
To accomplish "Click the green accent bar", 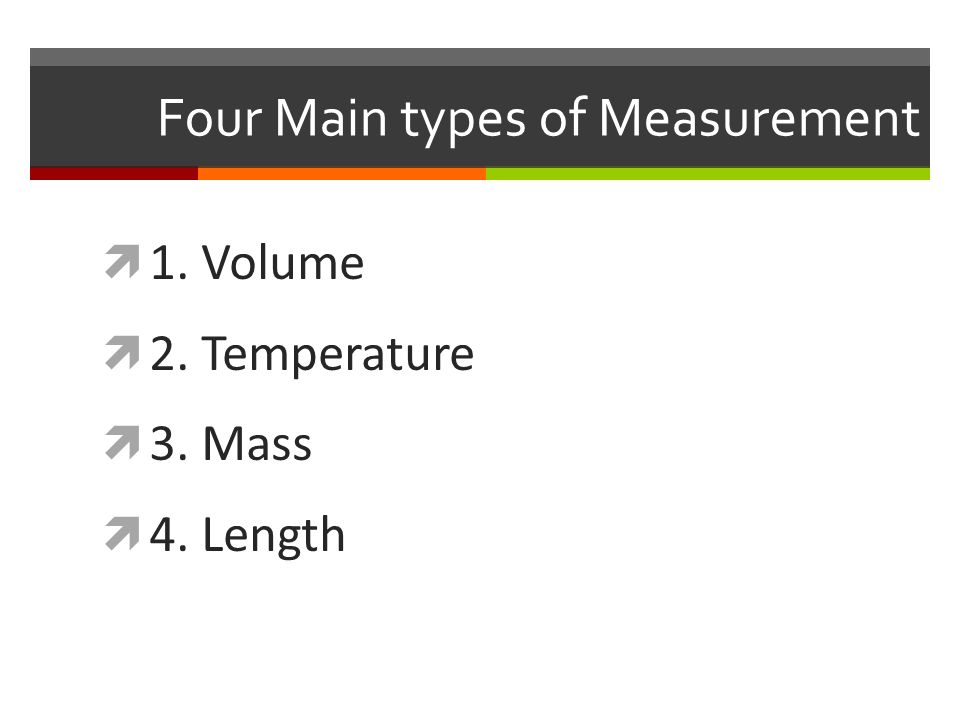I will 708,174.
